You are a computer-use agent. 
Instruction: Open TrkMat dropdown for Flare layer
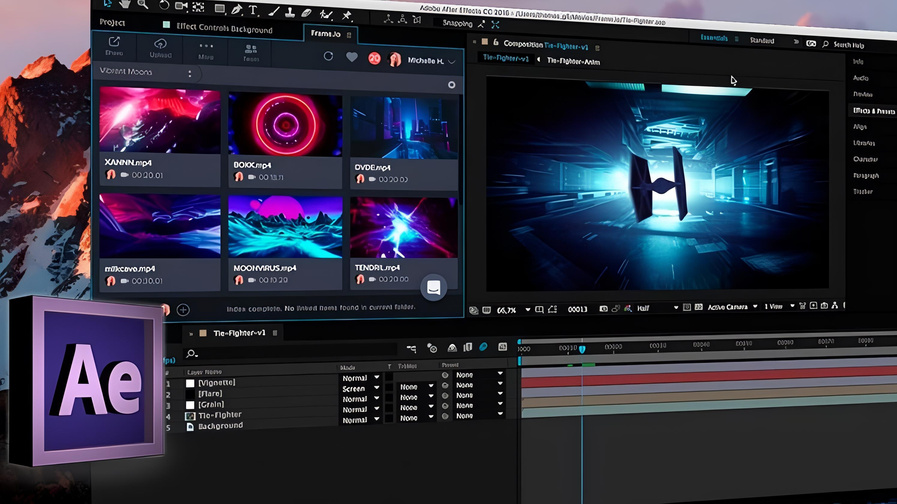tap(416, 387)
